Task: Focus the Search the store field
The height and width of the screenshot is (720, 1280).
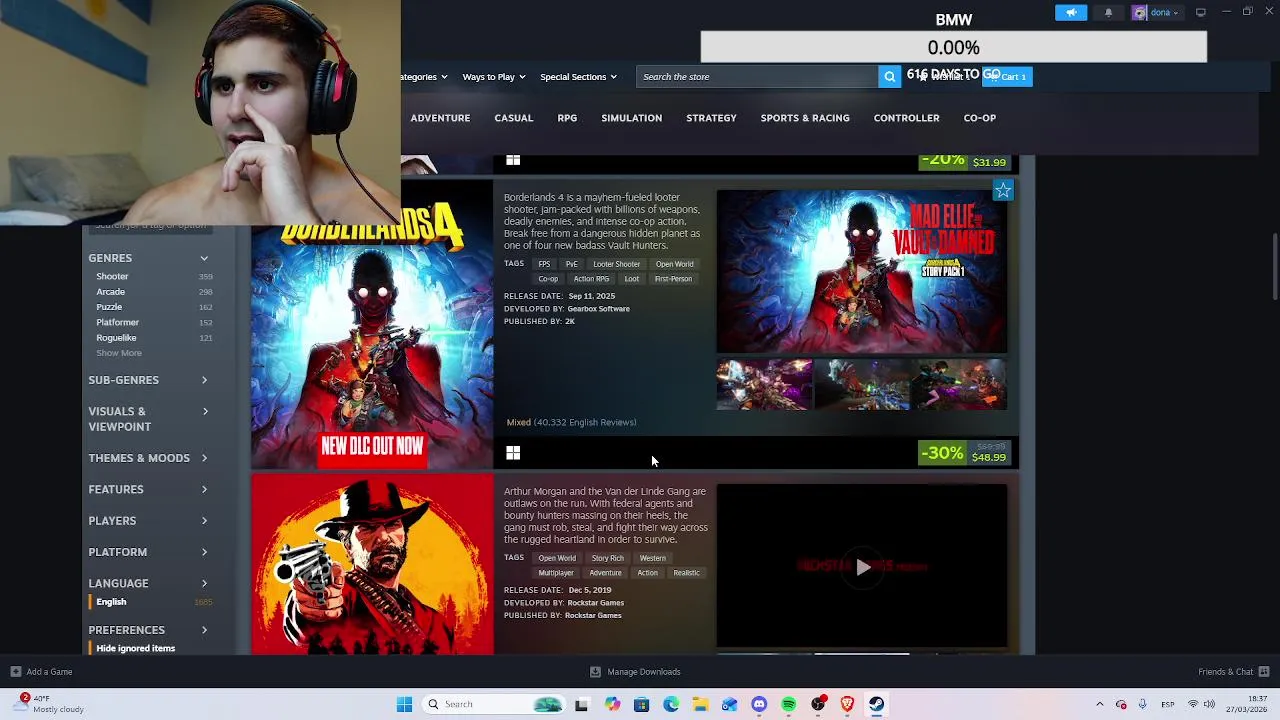Action: 757,77
